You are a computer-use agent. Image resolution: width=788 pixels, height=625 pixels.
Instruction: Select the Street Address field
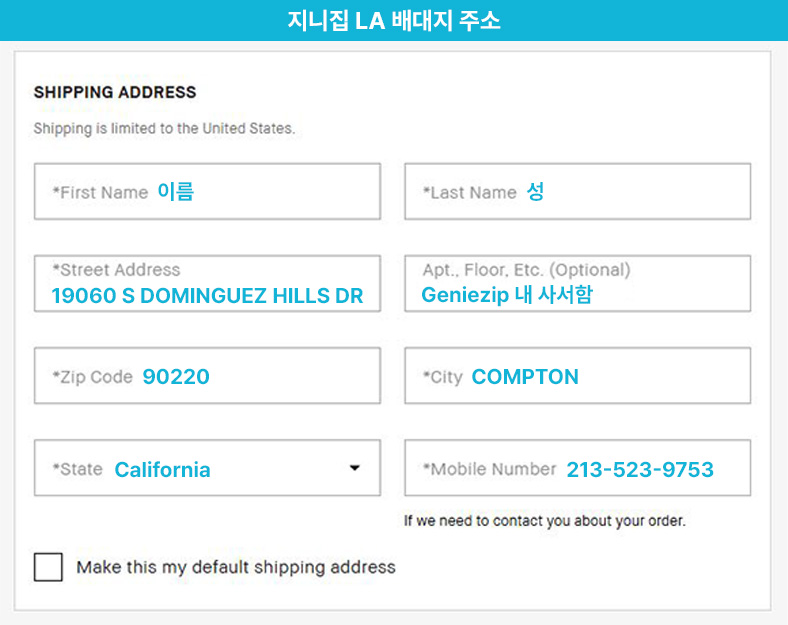pyautogui.click(x=207, y=283)
